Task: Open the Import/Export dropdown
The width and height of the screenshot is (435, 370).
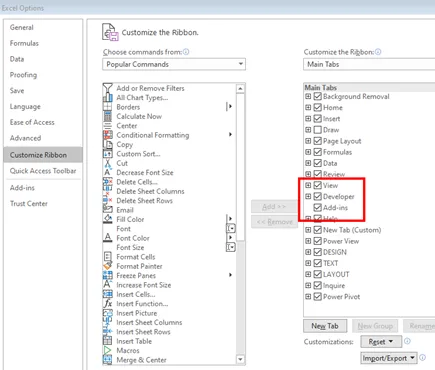Action: 388,358
